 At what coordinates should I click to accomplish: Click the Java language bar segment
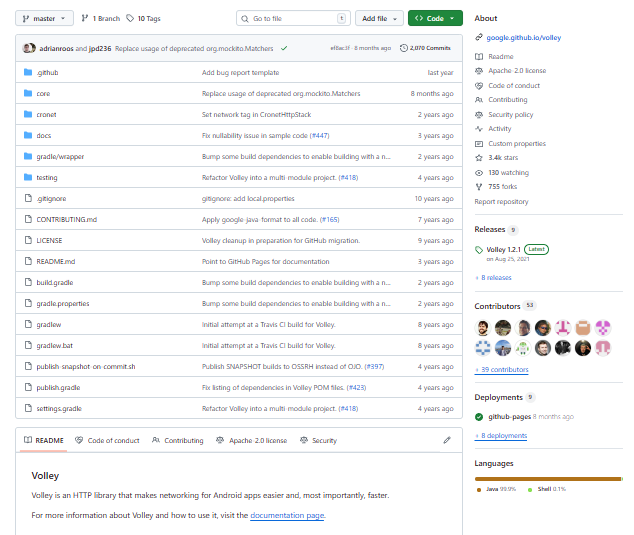point(548,479)
